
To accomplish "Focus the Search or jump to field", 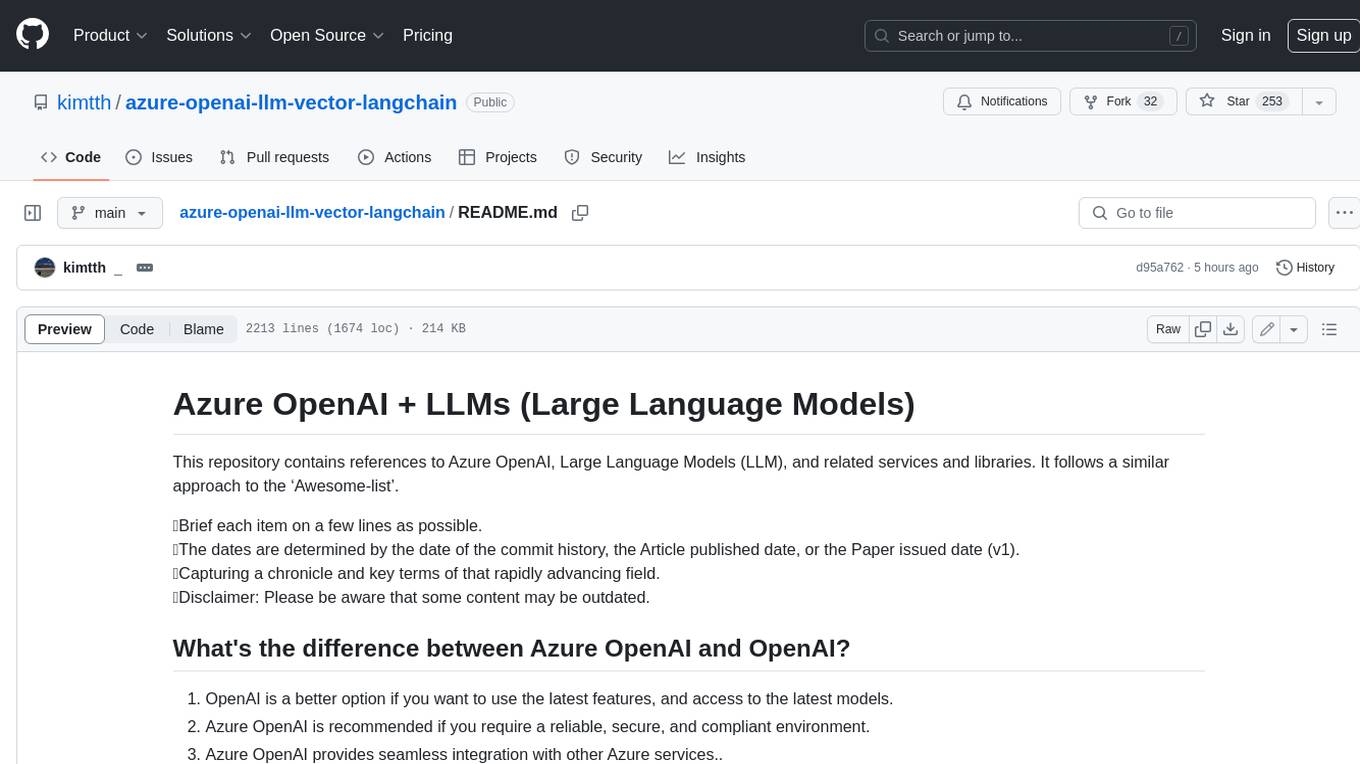I will [x=1032, y=36].
